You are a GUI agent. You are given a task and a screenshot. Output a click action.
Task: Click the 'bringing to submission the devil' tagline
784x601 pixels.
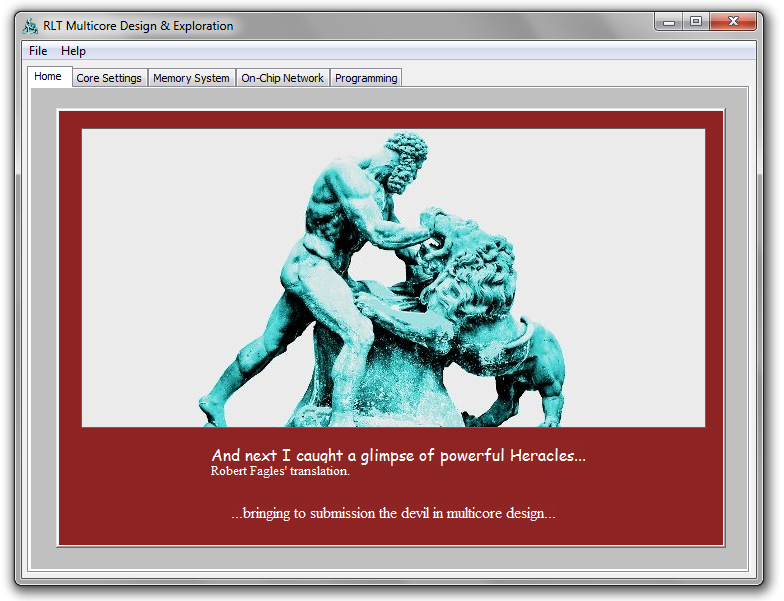[394, 514]
